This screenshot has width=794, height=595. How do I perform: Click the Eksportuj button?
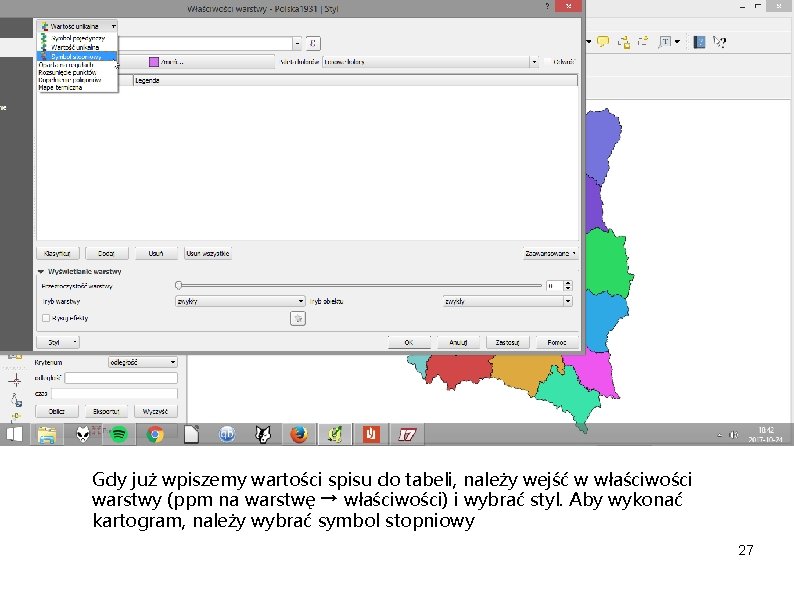106,411
